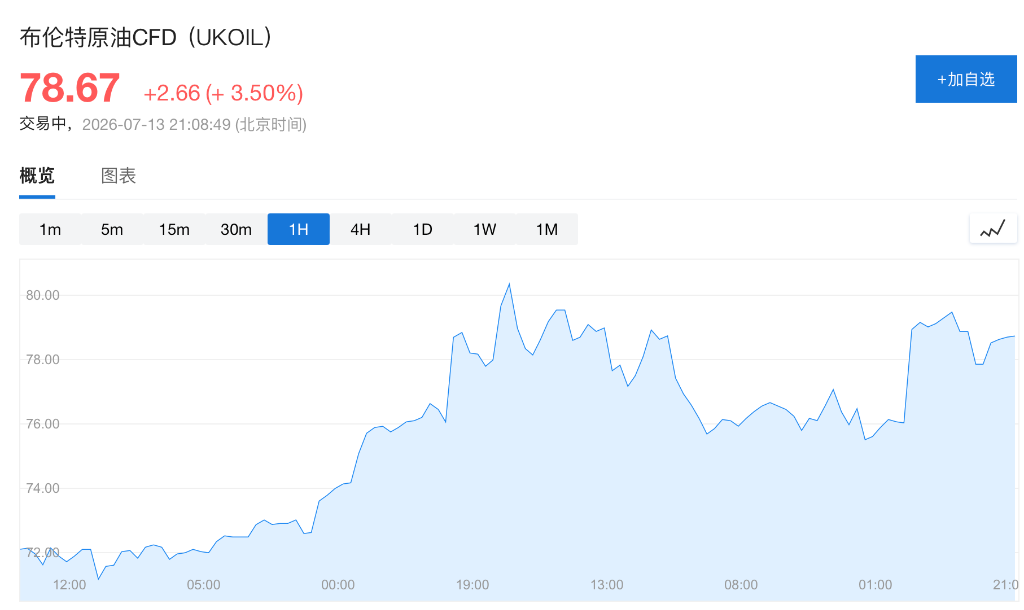Click the chart peak above 80.00
Viewport: 1024px width, 610px height.
point(509,284)
